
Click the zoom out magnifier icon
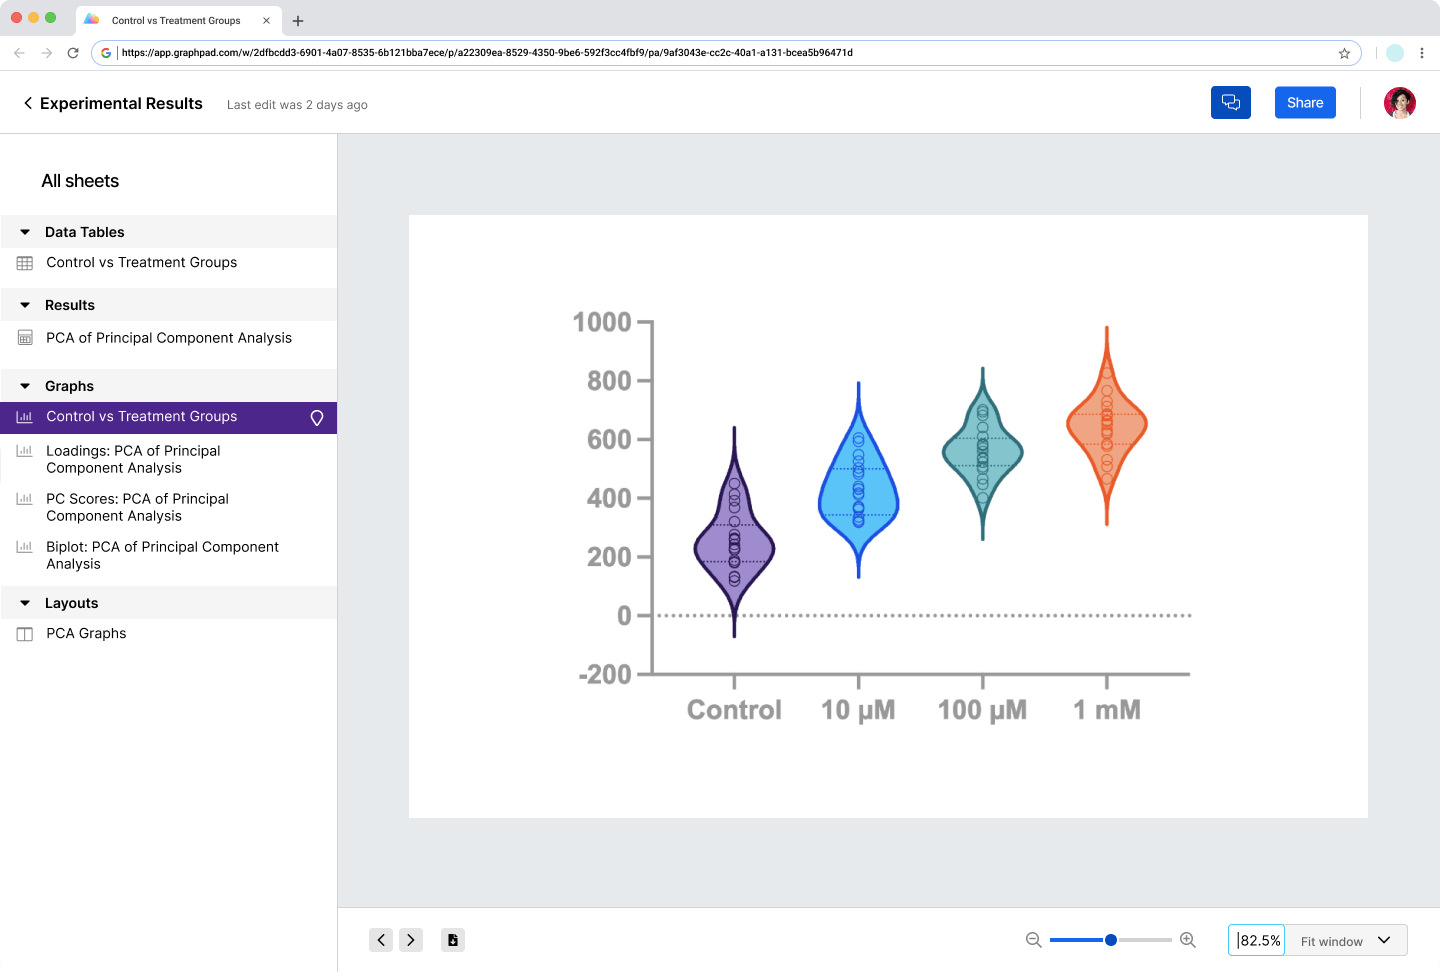(x=1033, y=940)
